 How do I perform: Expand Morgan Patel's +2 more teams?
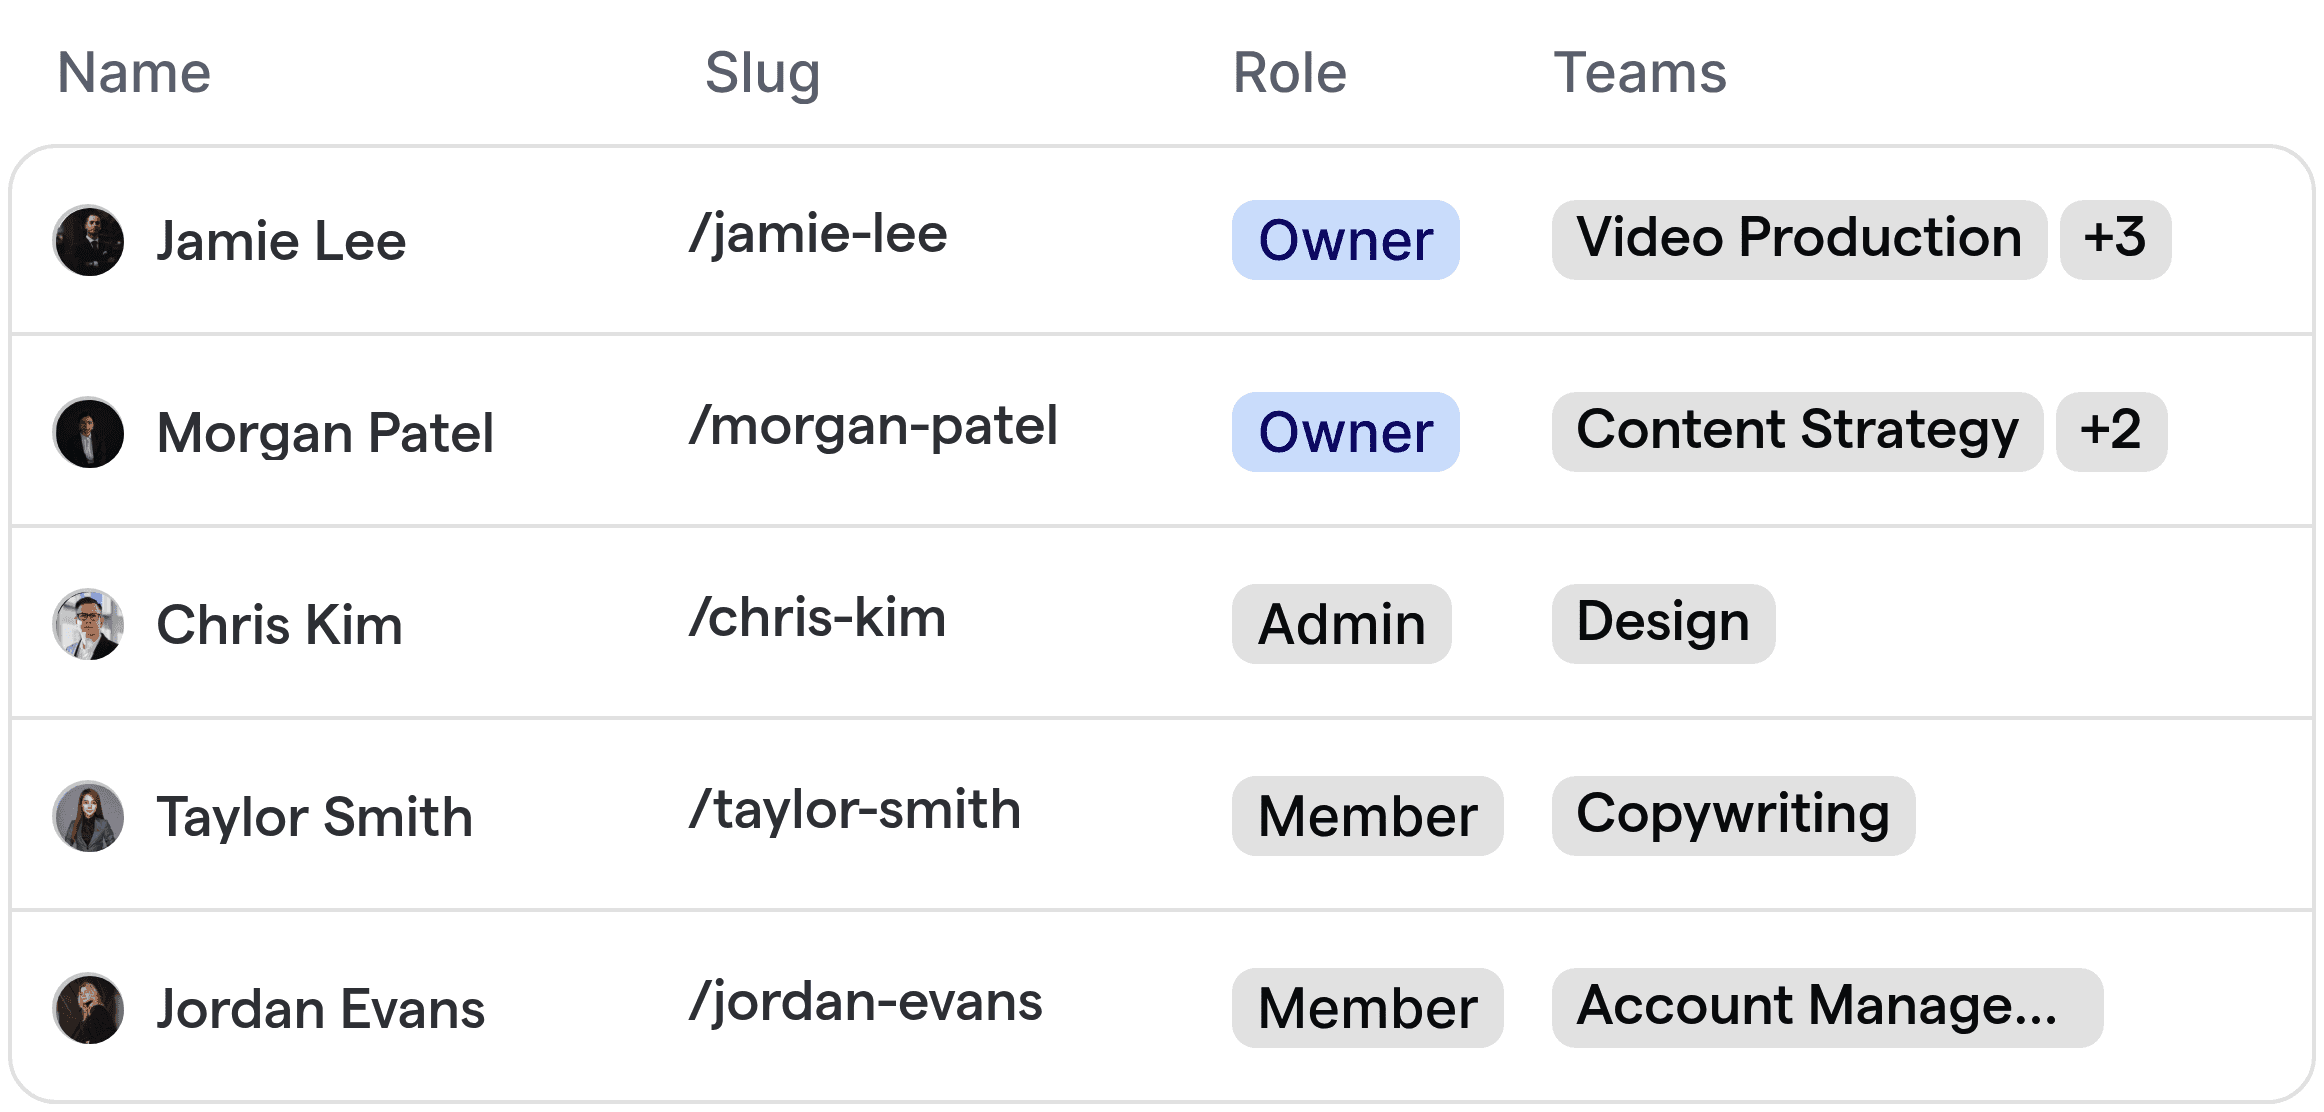click(x=2111, y=432)
